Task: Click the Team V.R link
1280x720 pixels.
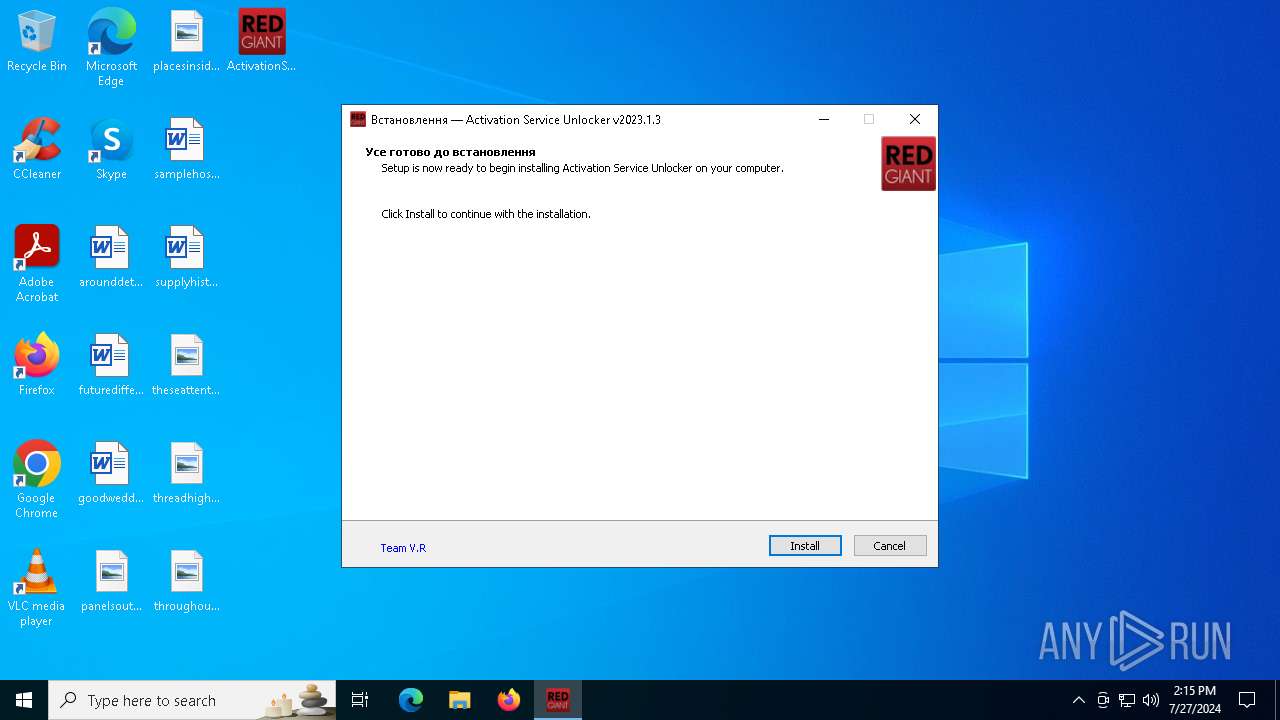Action: pos(403,548)
